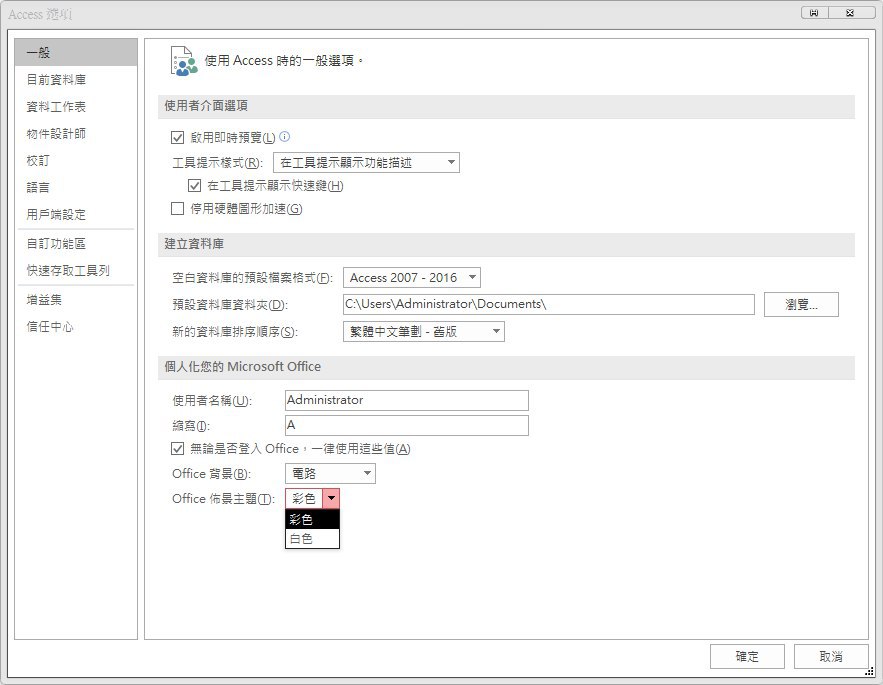Click the 使用者名稱 field containing Administrator

pyautogui.click(x=407, y=400)
